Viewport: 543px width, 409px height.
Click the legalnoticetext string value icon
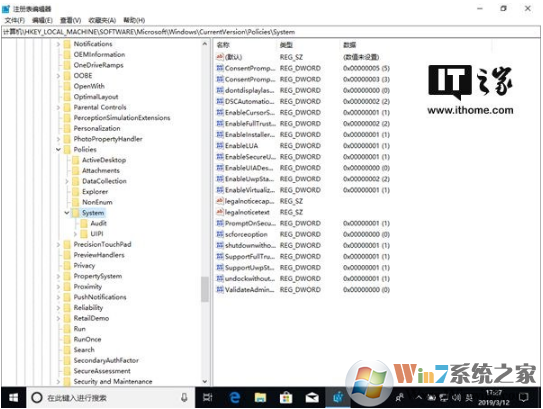pos(220,212)
